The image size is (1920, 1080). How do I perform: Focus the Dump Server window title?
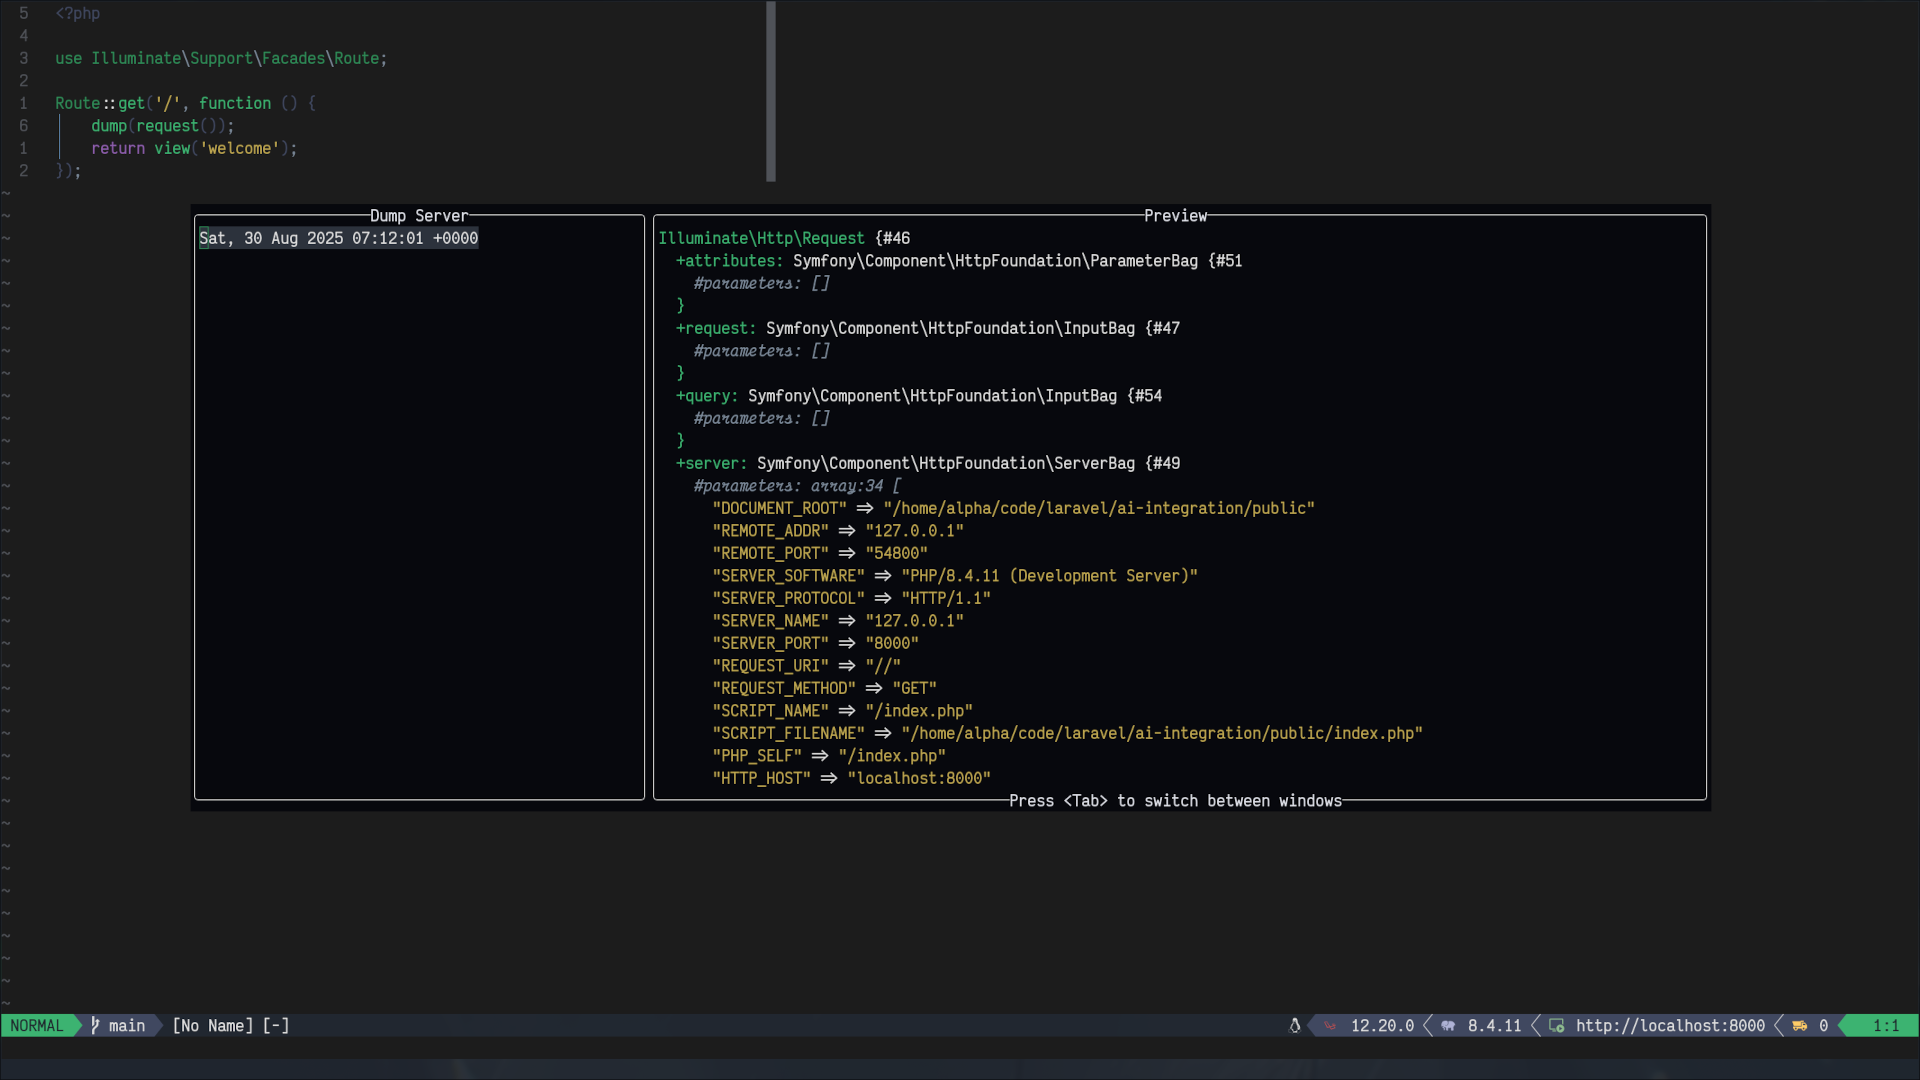click(x=418, y=216)
